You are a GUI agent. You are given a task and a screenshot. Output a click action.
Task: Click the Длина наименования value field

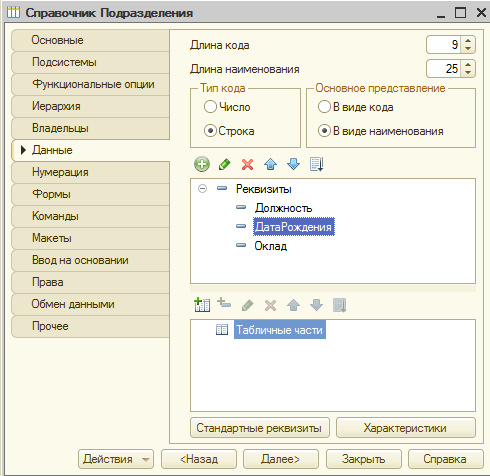[x=444, y=69]
